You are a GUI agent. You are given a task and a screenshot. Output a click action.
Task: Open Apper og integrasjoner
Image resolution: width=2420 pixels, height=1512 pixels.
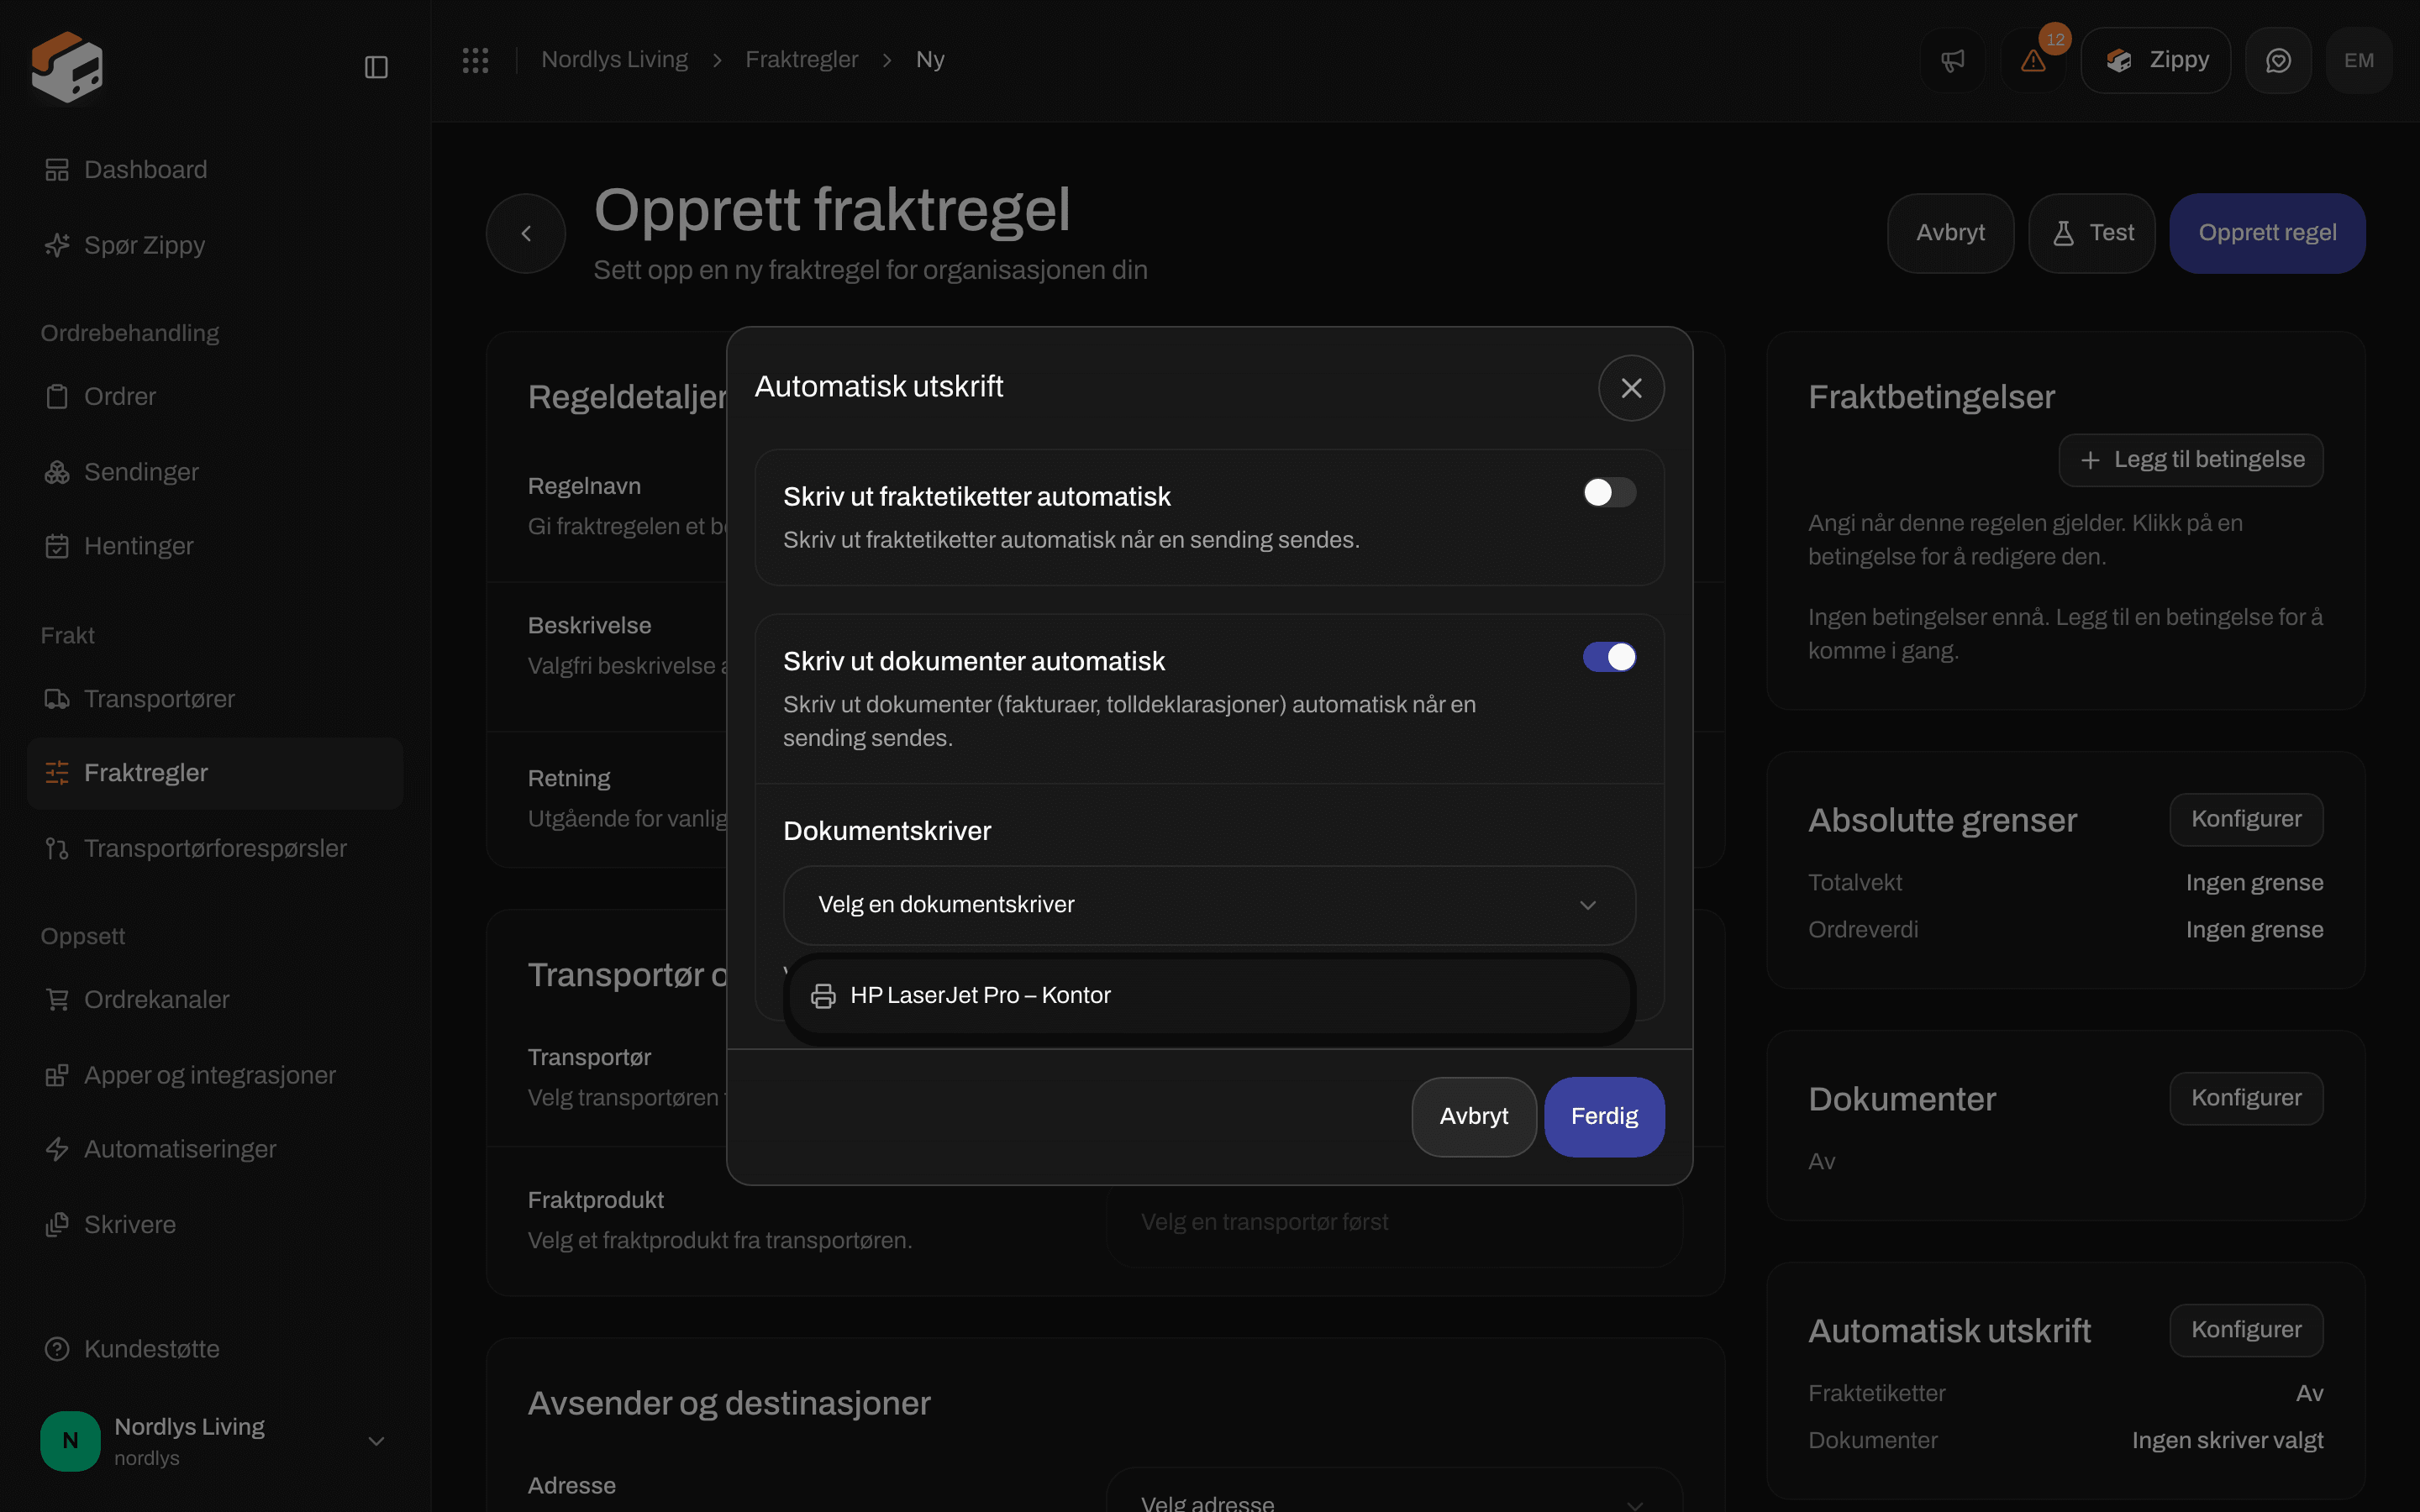click(215, 1075)
